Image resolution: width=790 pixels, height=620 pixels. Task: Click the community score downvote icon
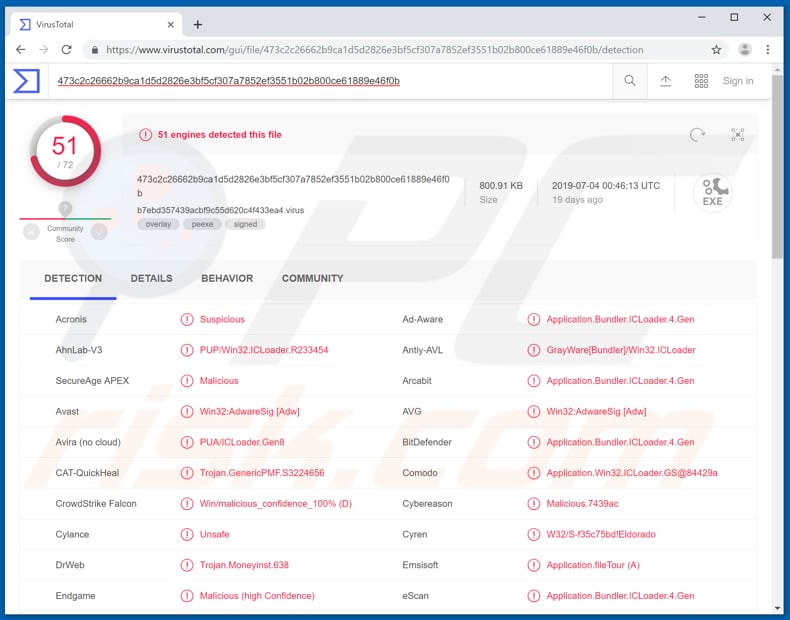click(31, 232)
